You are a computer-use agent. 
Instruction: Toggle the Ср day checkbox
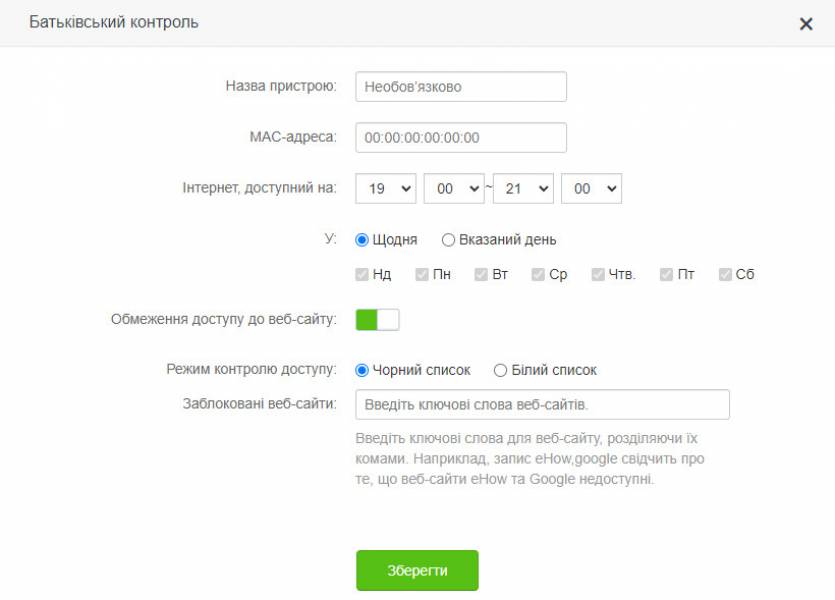click(x=538, y=274)
